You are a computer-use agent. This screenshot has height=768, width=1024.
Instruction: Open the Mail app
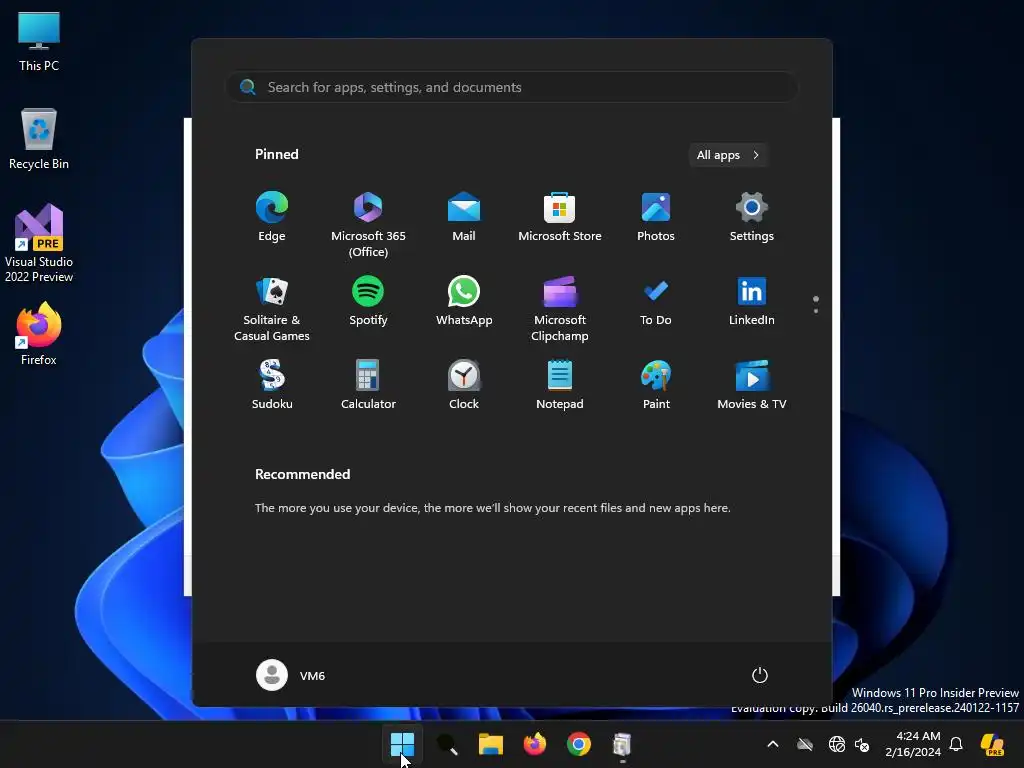(464, 217)
